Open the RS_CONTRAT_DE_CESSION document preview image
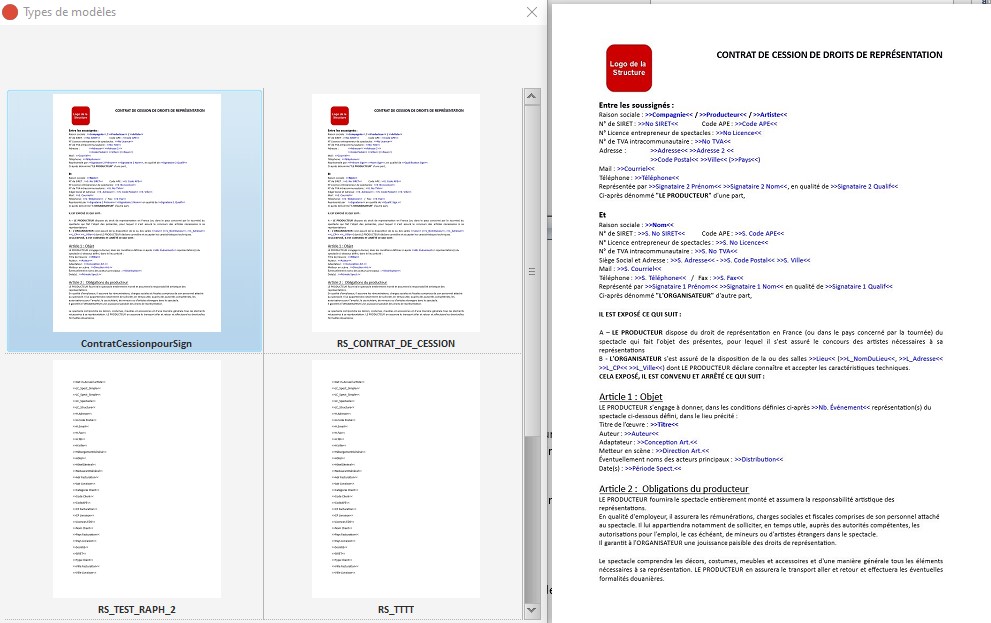991x623 pixels. pos(396,212)
